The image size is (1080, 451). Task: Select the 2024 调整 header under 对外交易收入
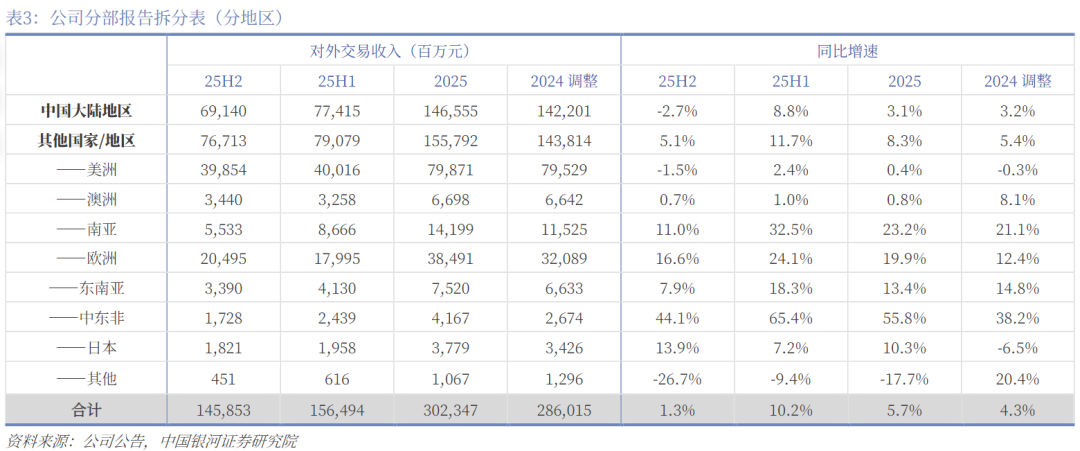pyautogui.click(x=564, y=81)
